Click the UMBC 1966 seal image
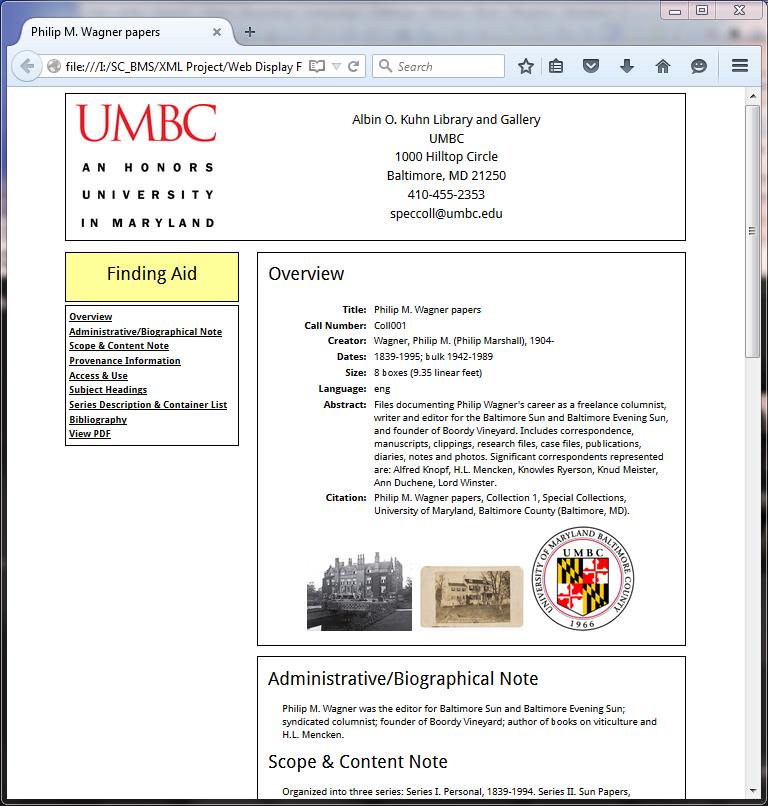This screenshot has height=806, width=768. point(582,578)
